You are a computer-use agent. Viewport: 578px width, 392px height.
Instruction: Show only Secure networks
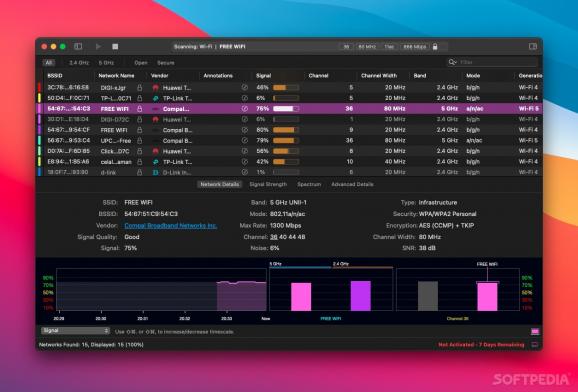(x=166, y=63)
